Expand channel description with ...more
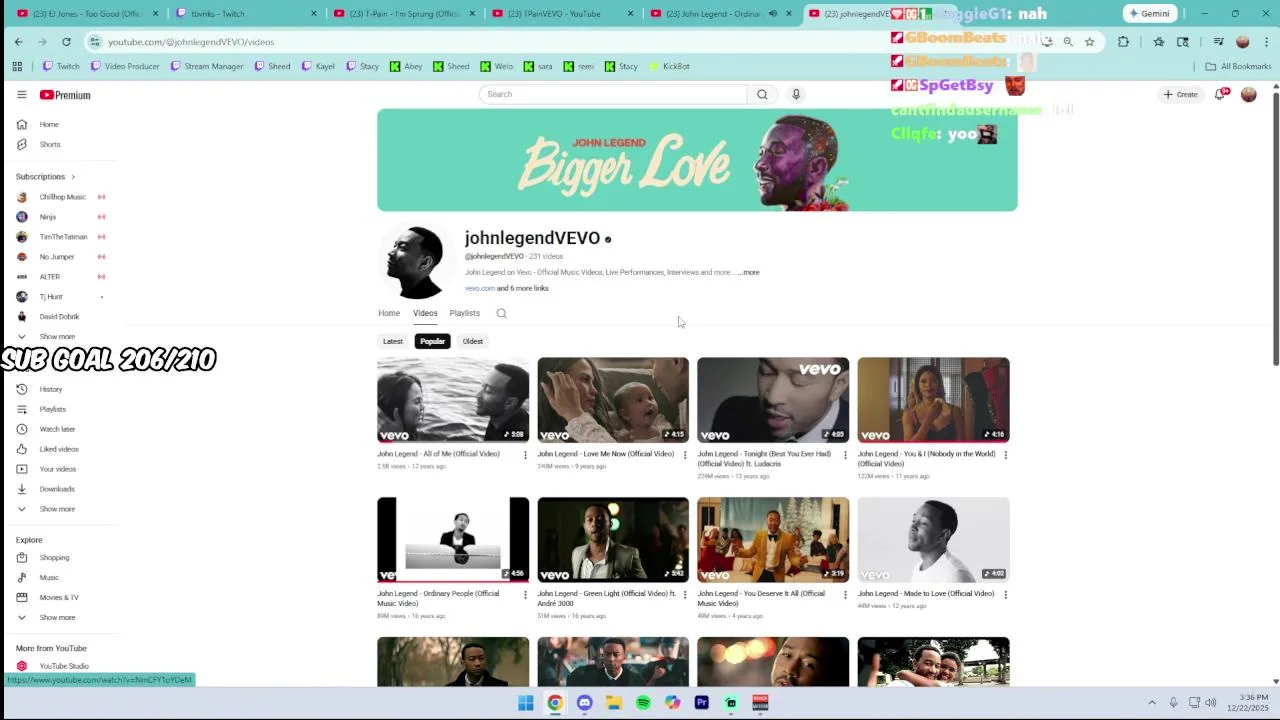Screen dimensions: 1280x720 click(749, 272)
